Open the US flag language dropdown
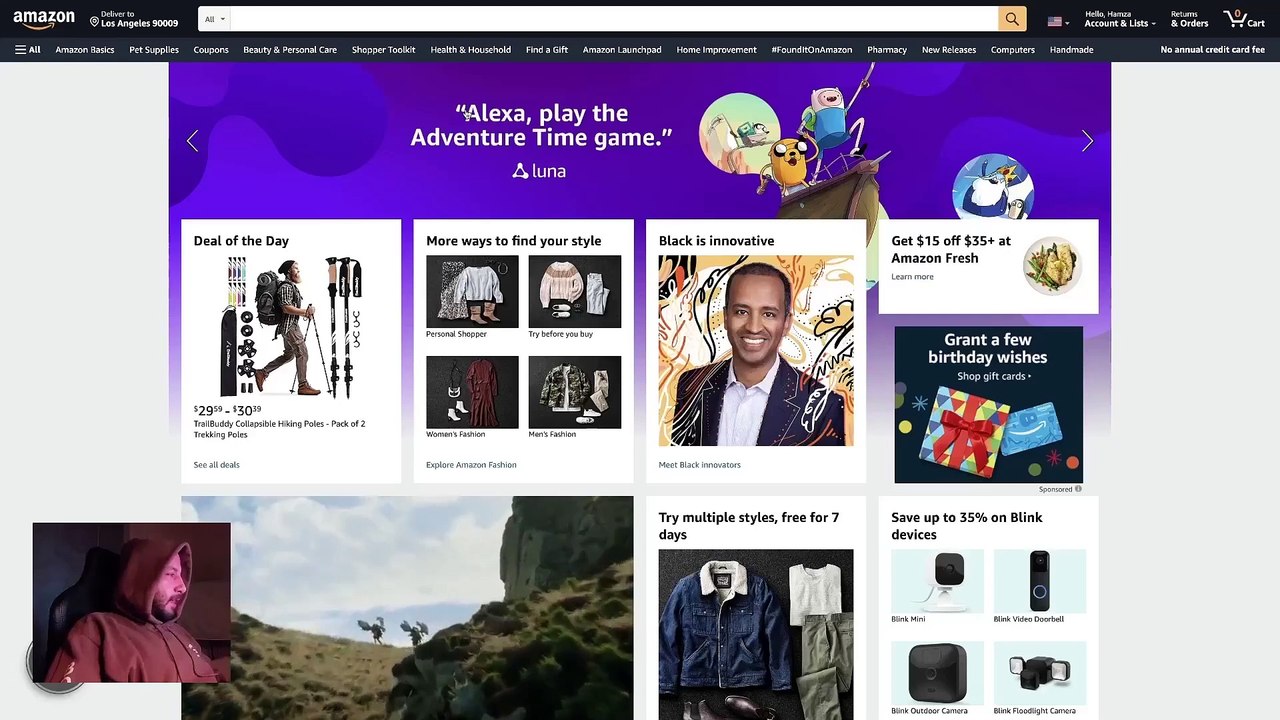The width and height of the screenshot is (1280, 720). pos(1058,21)
